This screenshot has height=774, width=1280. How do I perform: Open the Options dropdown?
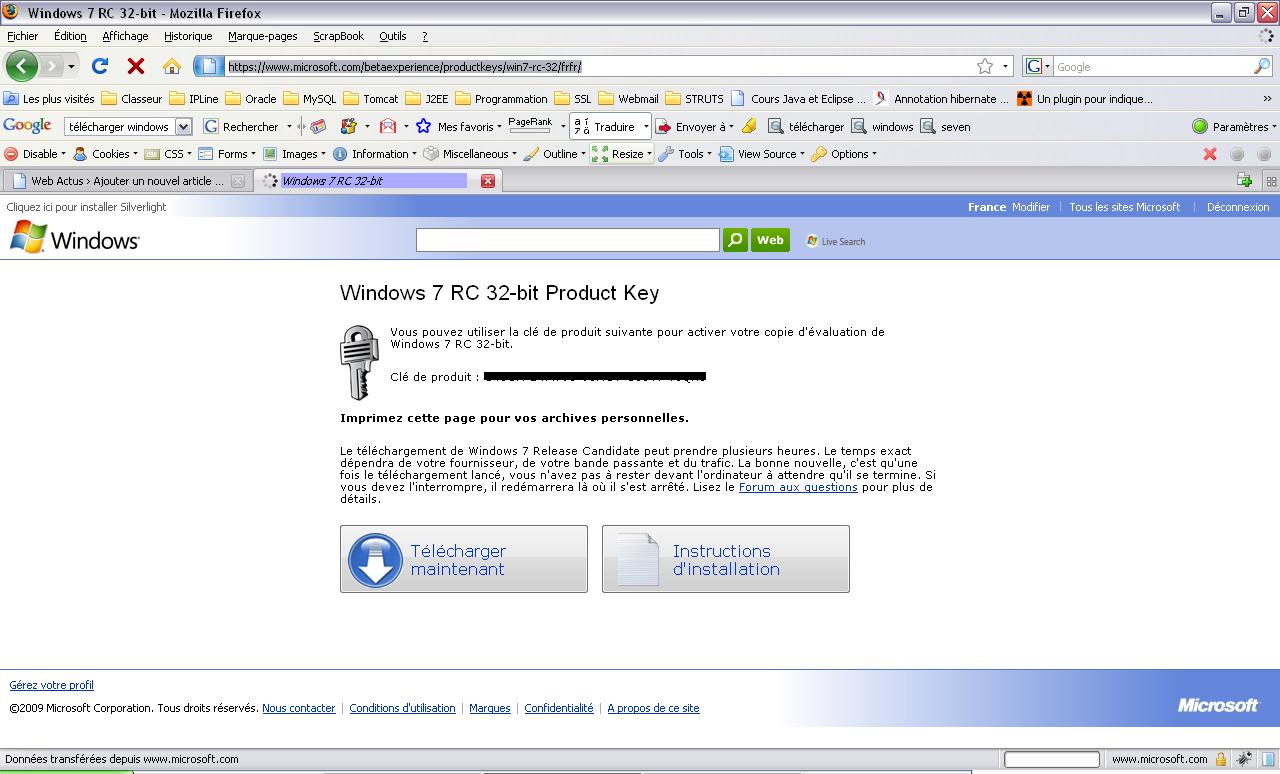[844, 154]
